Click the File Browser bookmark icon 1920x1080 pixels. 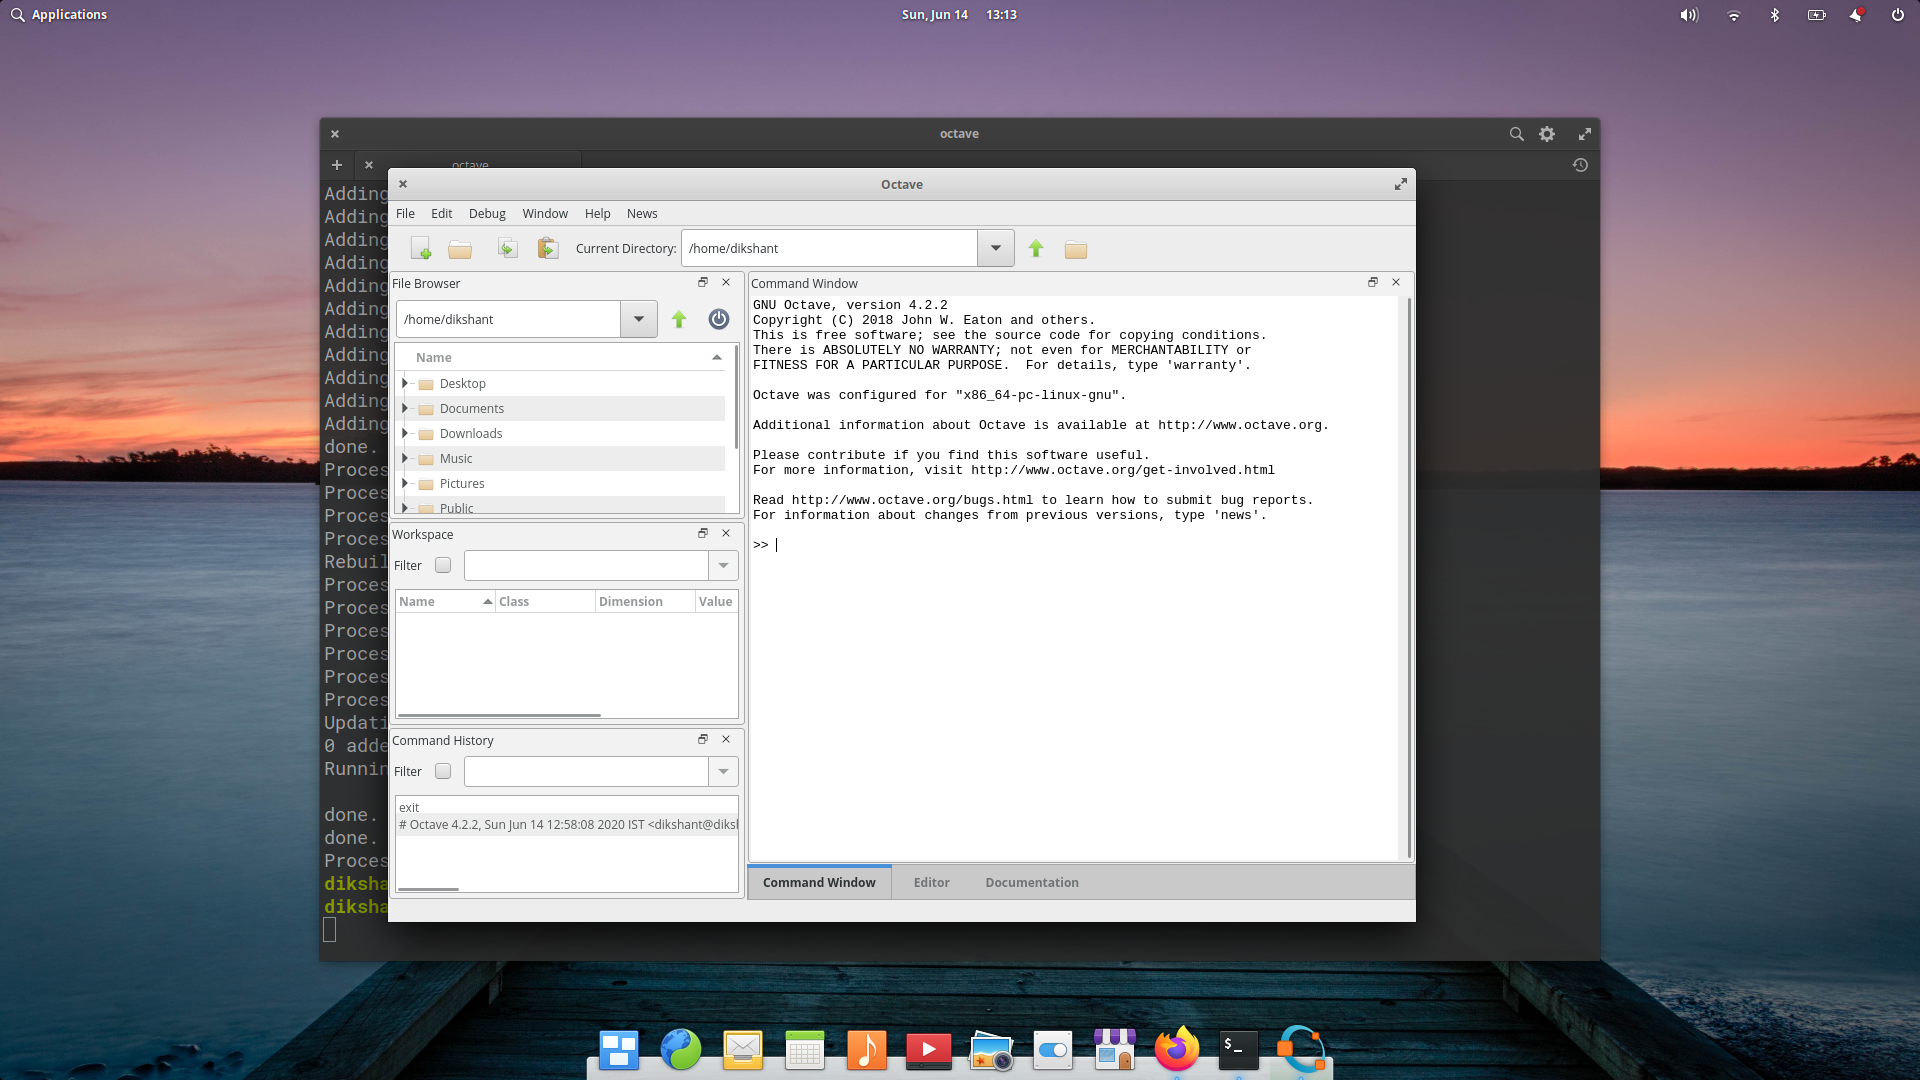(717, 319)
